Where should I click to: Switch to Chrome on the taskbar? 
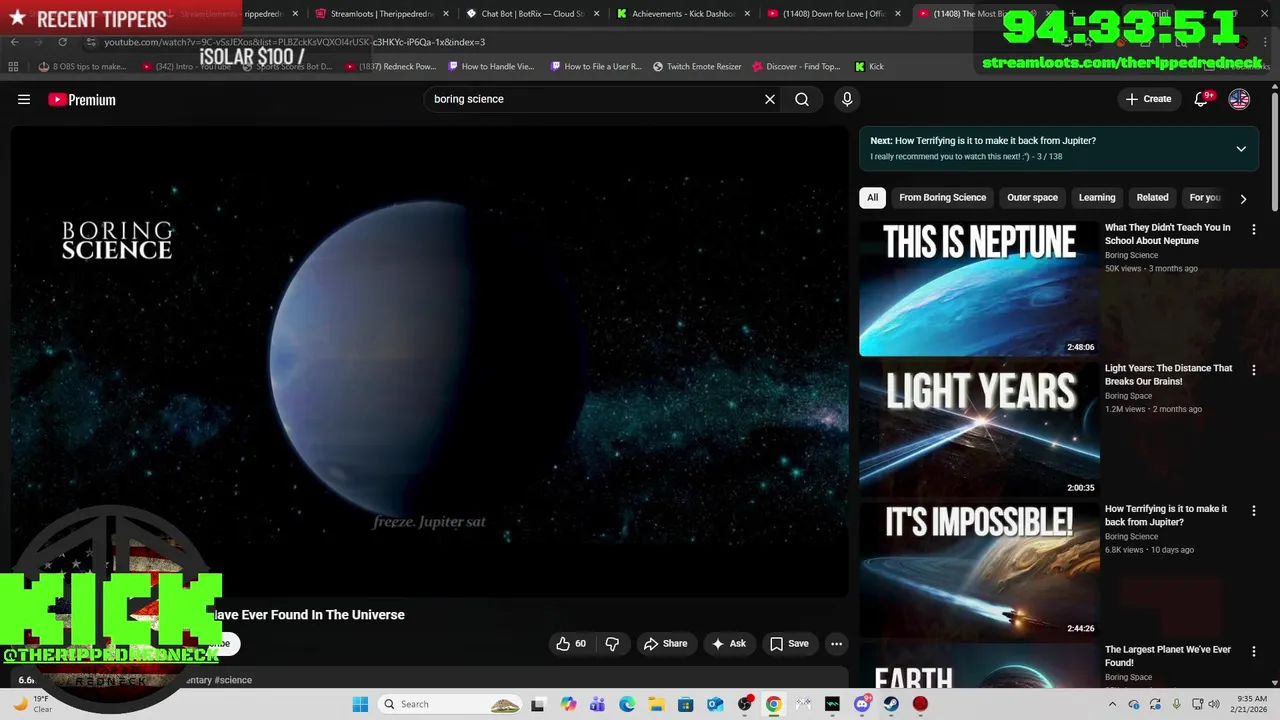click(774, 704)
